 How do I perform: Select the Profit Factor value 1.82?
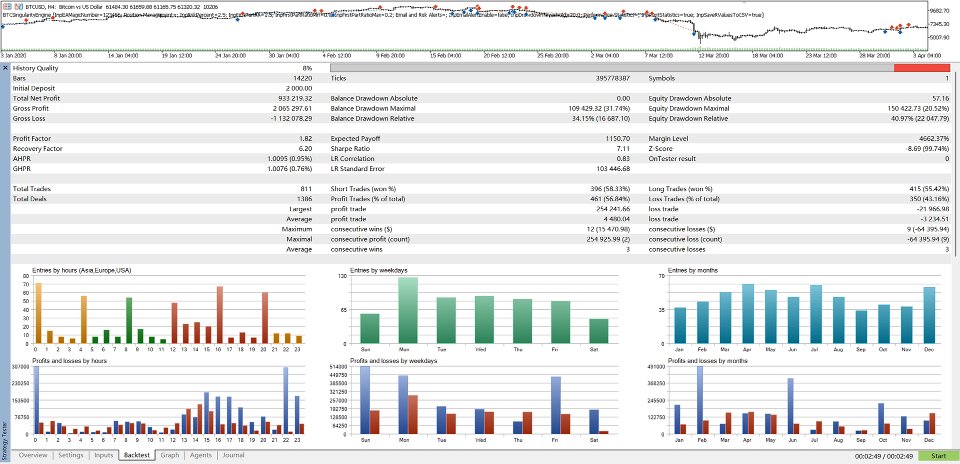click(x=307, y=138)
